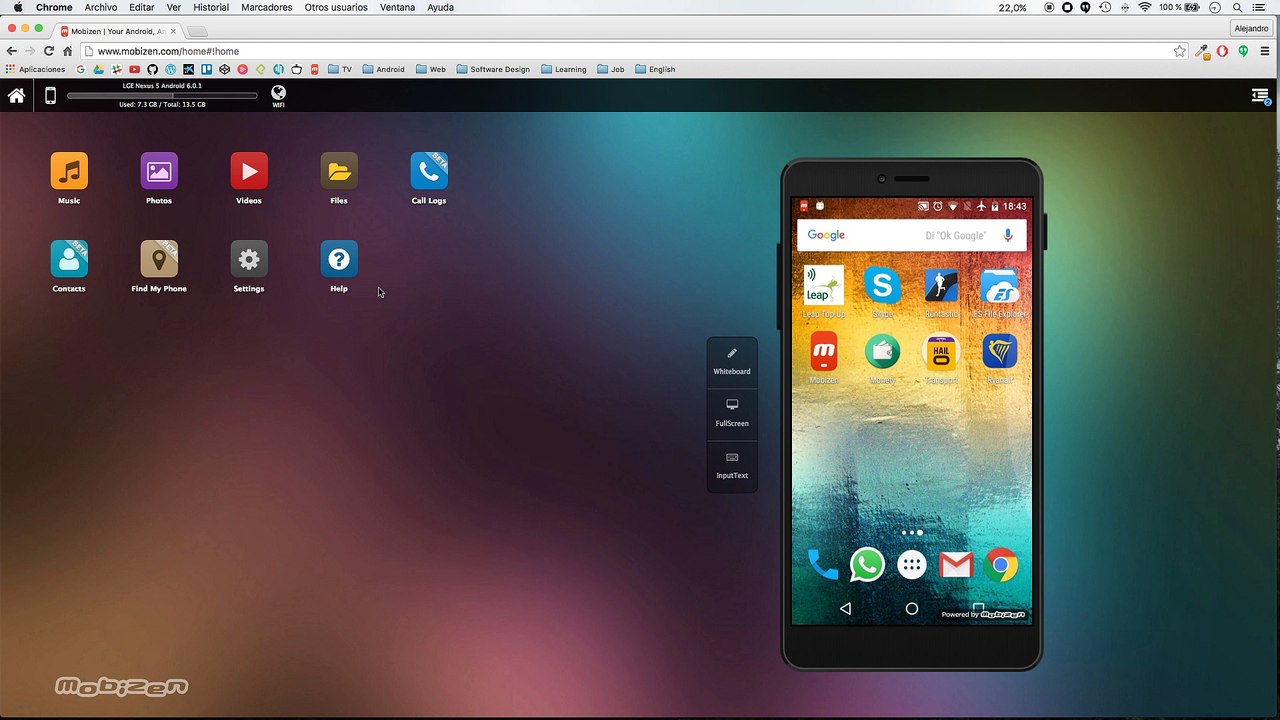Tap Chrome in the phone dock
This screenshot has height=720, width=1280.
(x=1000, y=565)
